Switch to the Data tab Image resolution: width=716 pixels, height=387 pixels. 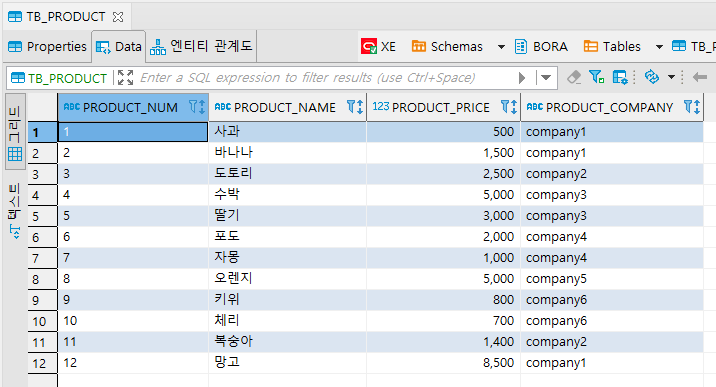[119, 47]
